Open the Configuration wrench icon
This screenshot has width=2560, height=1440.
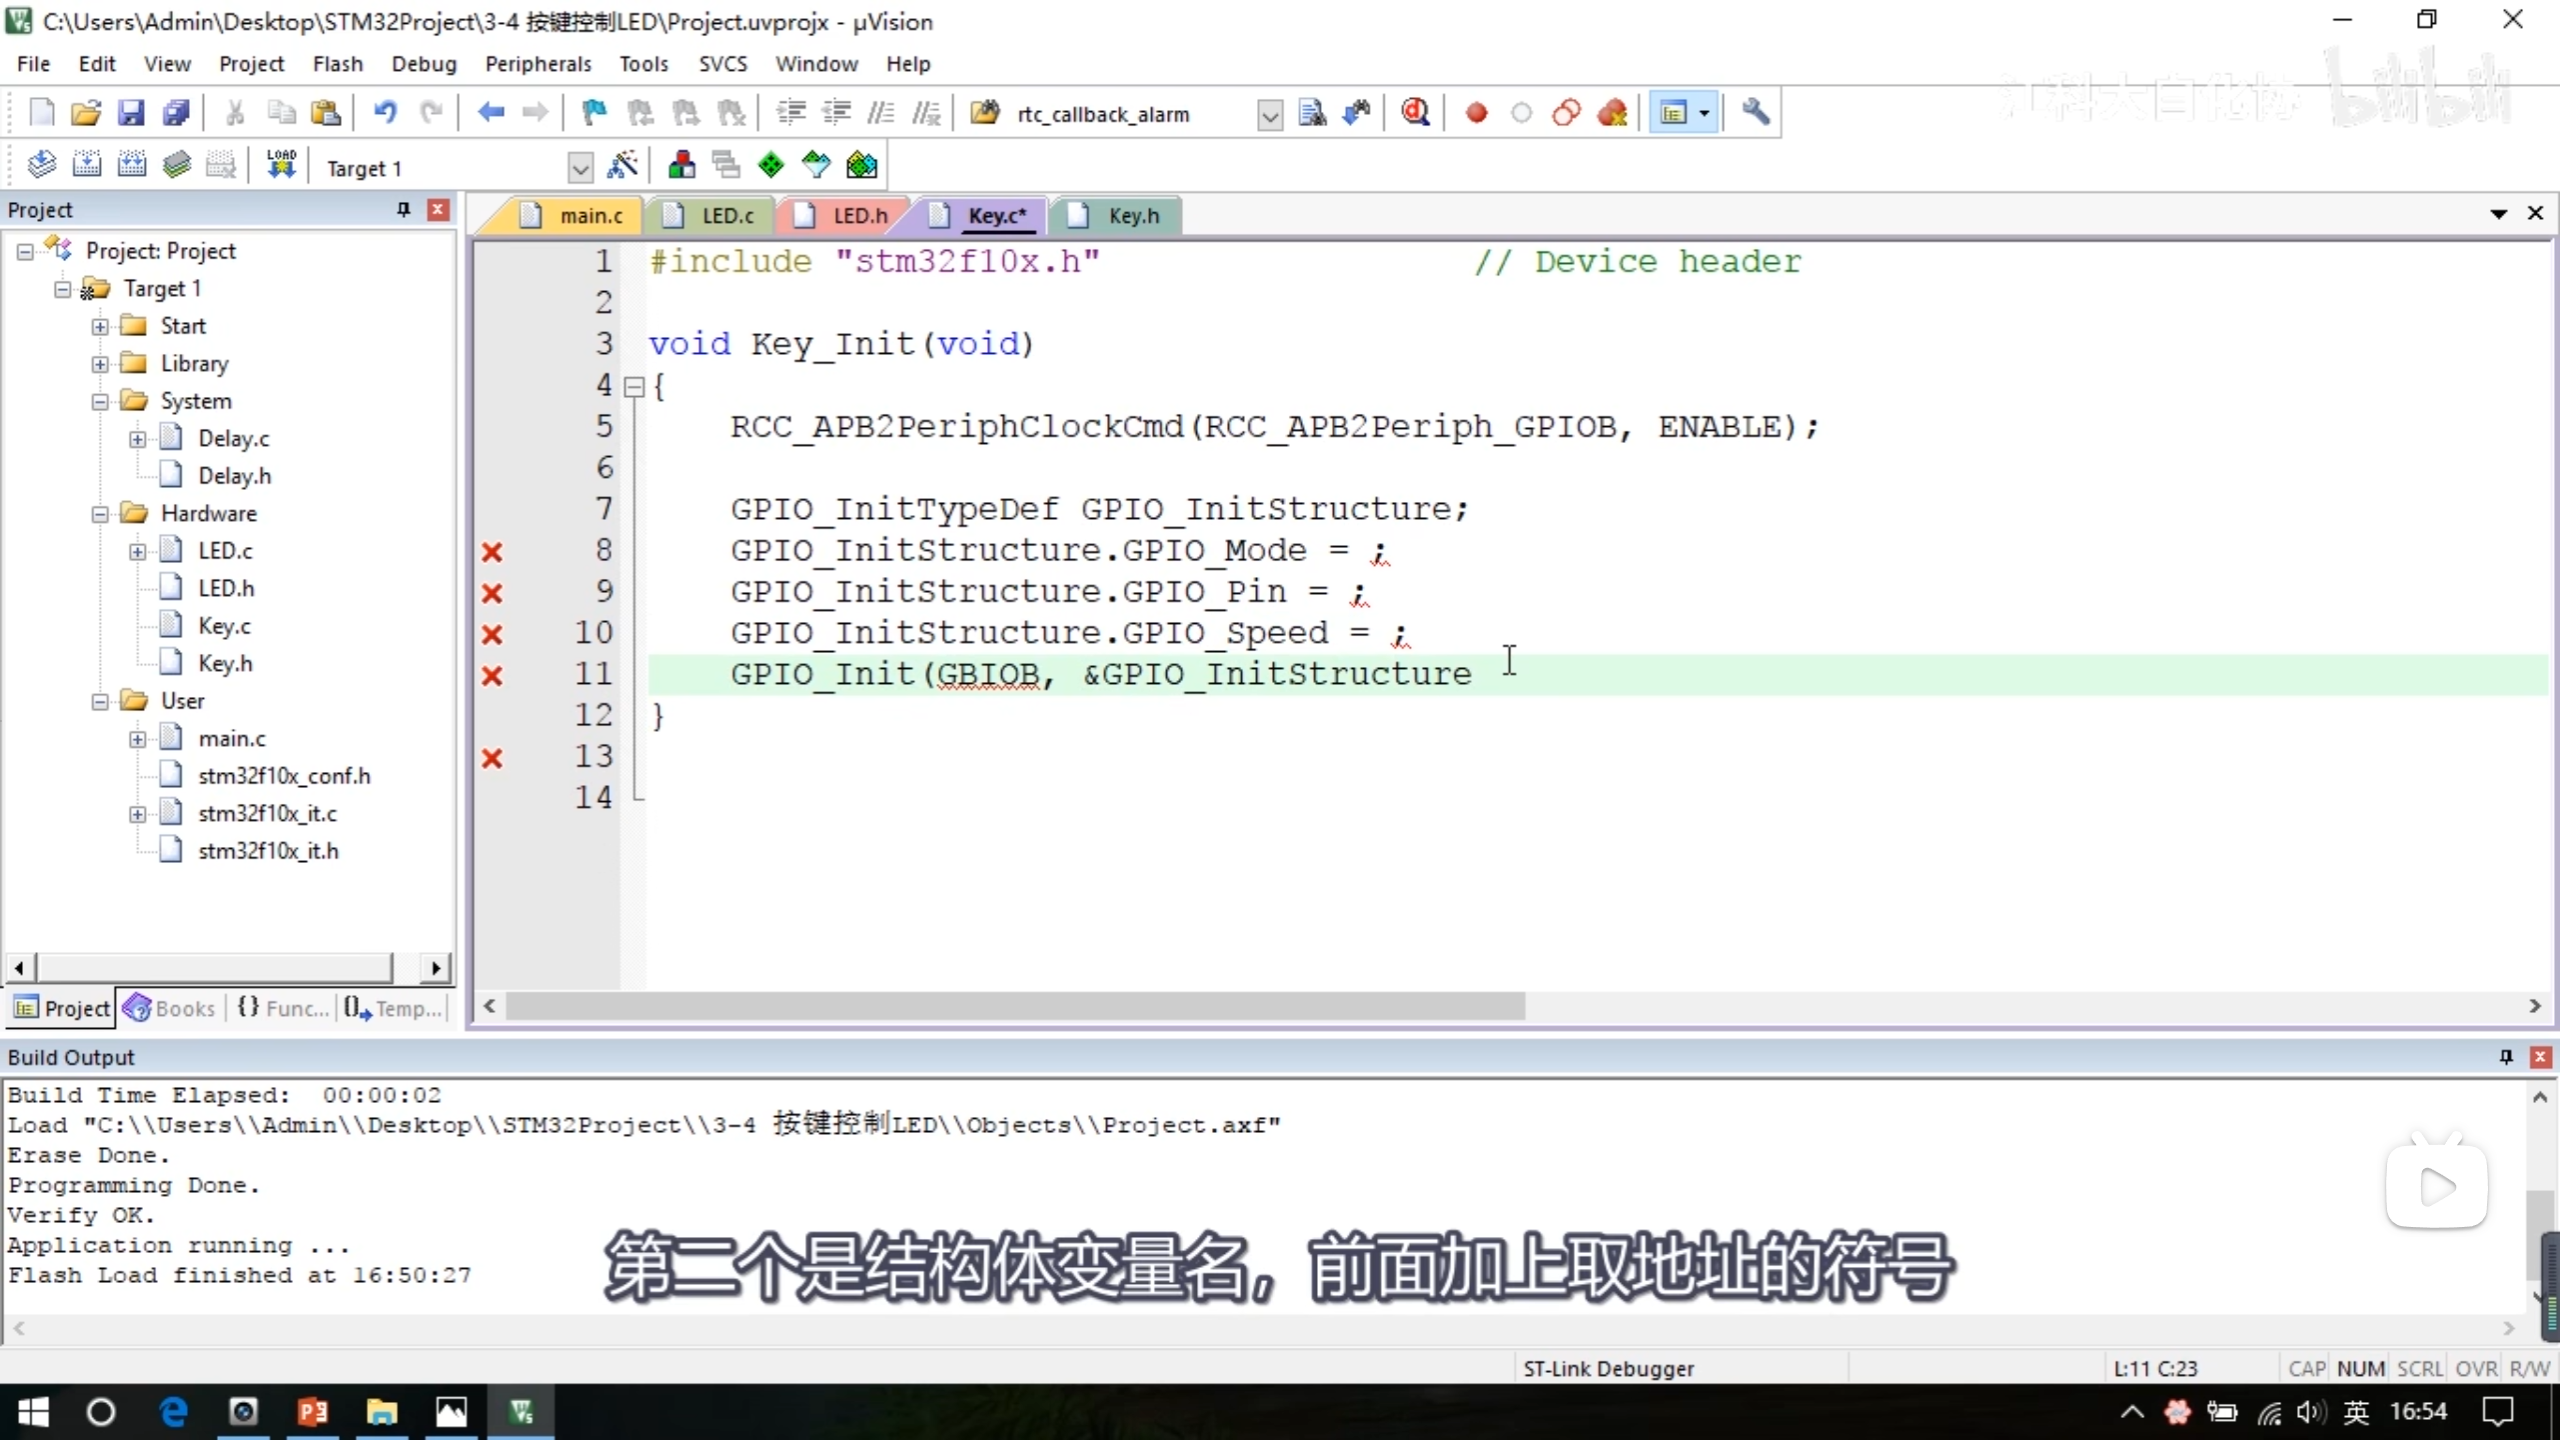[x=1755, y=113]
